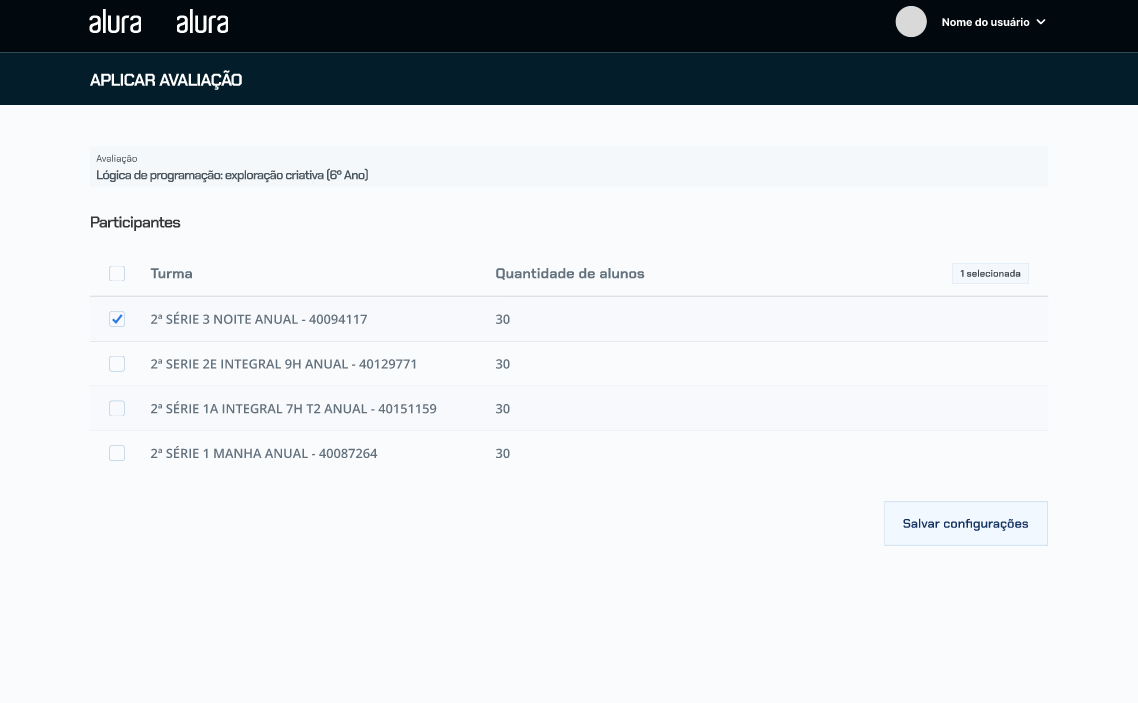Click the 1 selecionada badge
The width and height of the screenshot is (1138, 703).
tap(989, 273)
